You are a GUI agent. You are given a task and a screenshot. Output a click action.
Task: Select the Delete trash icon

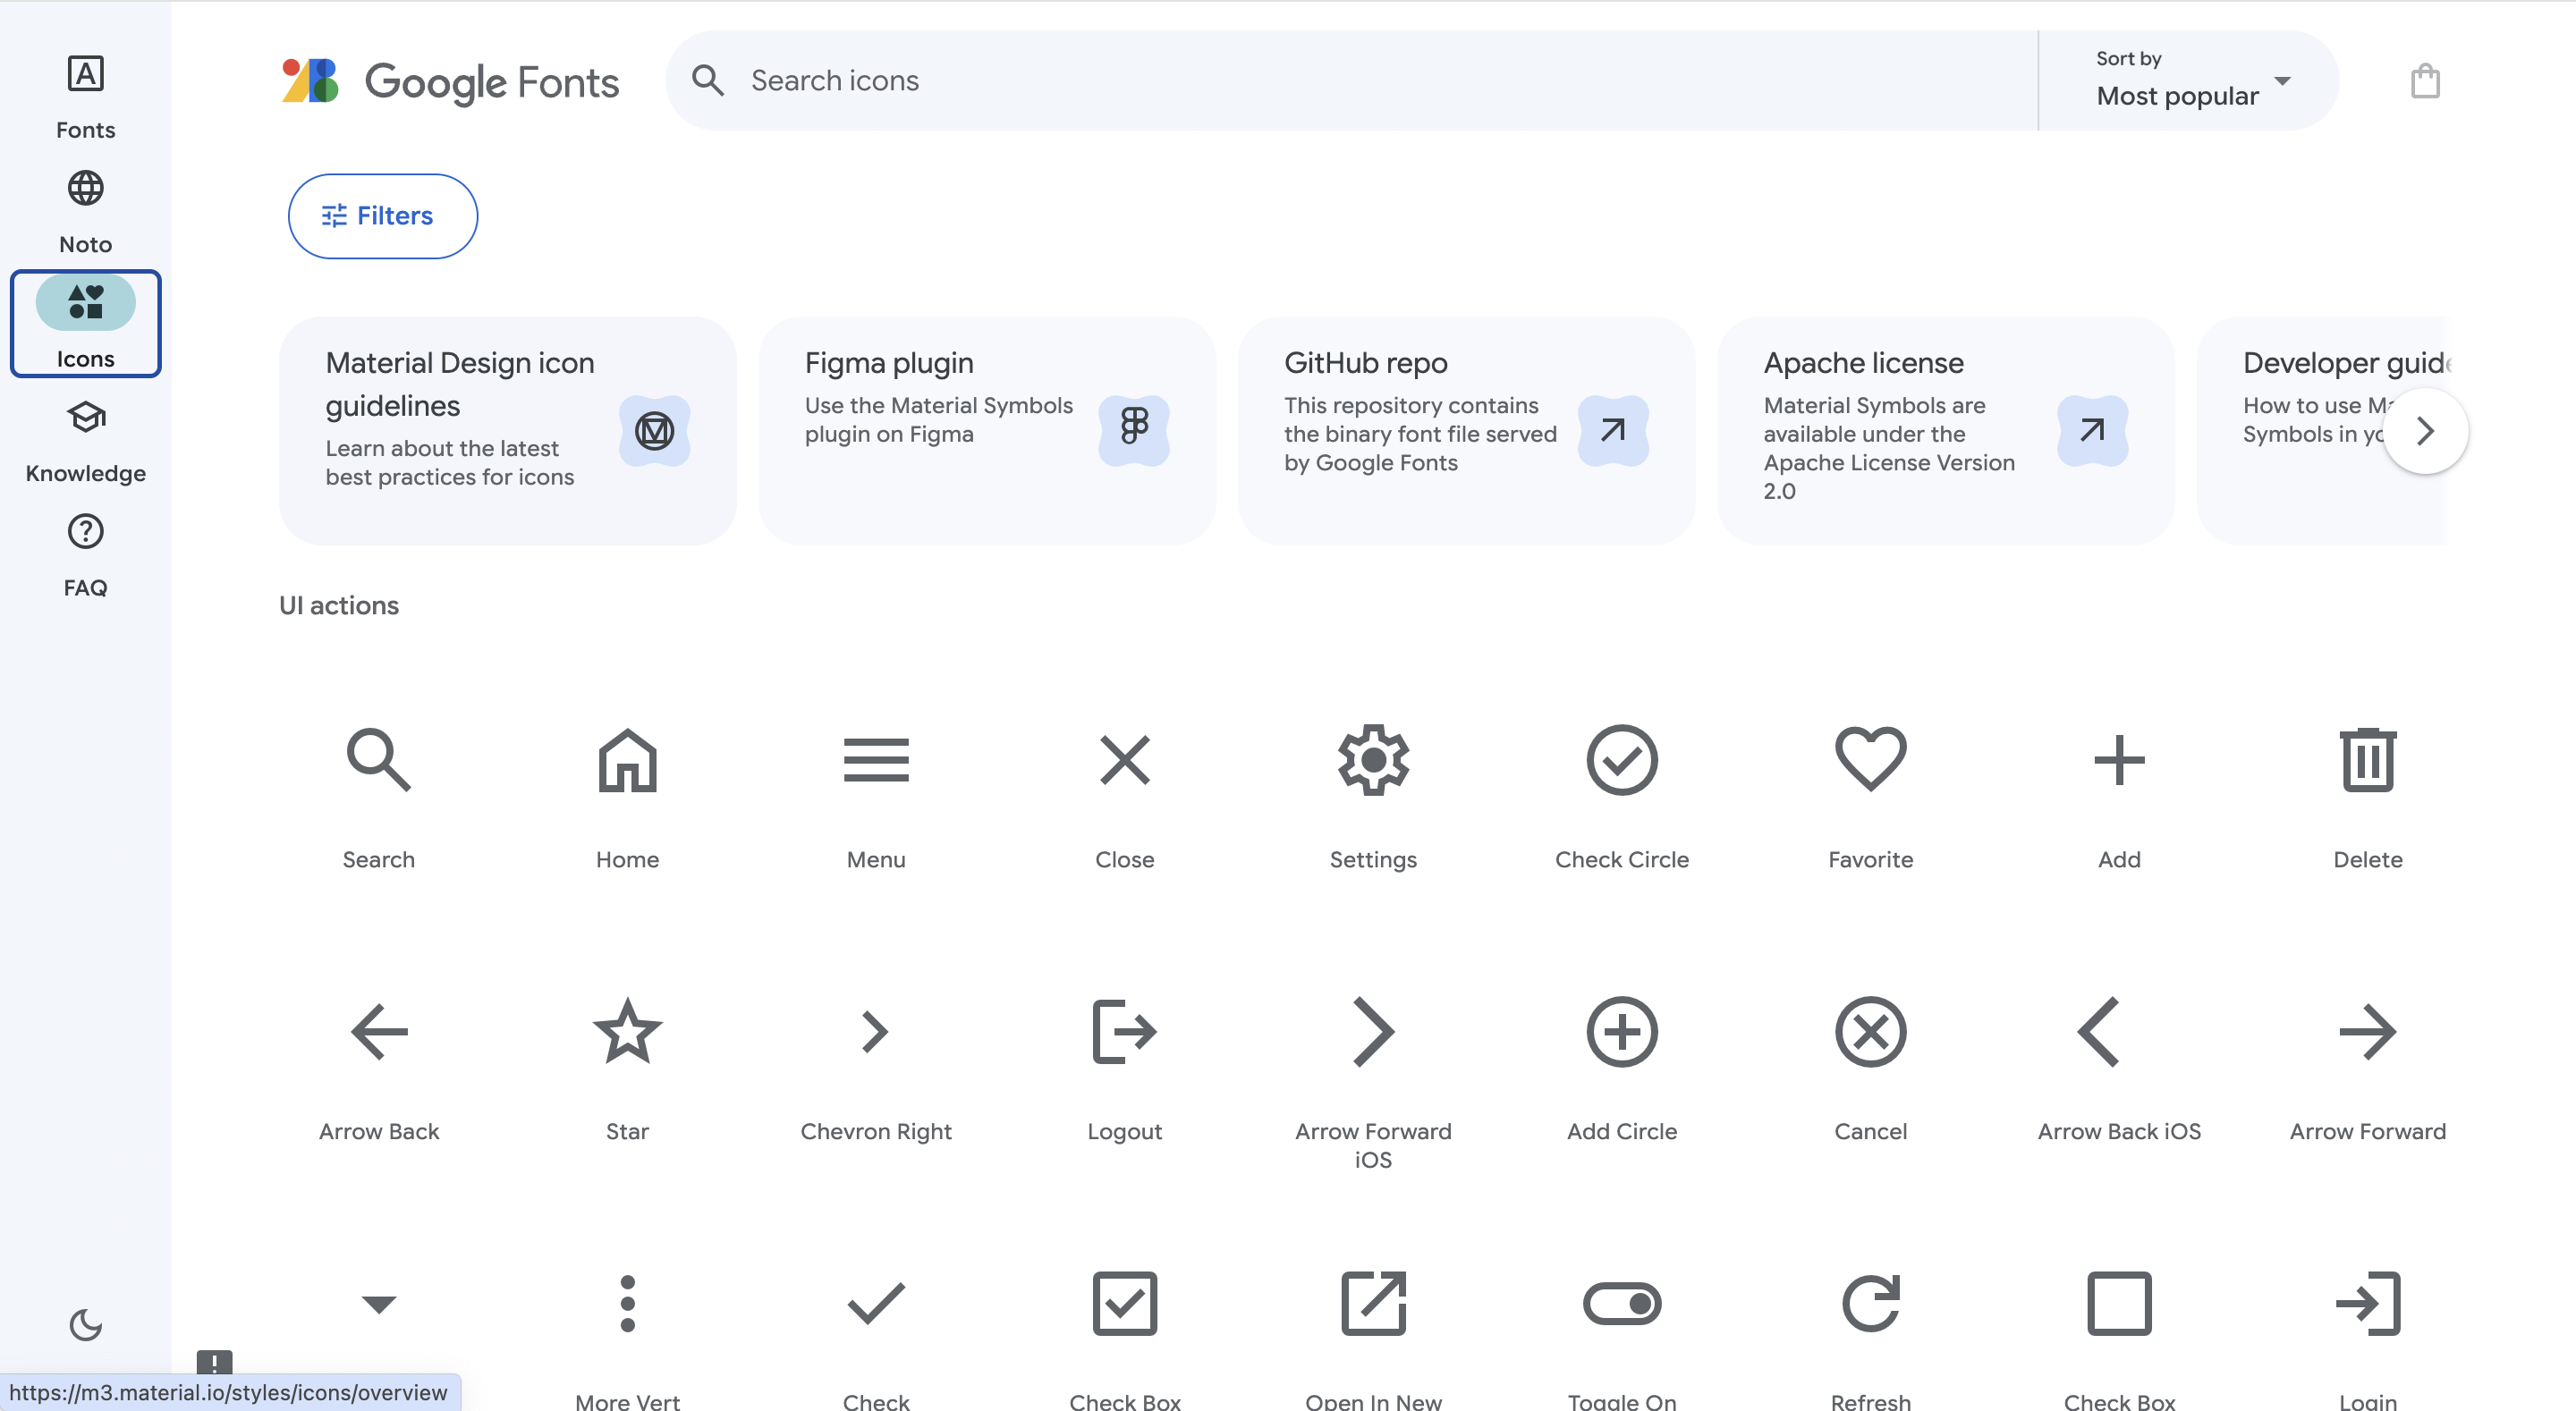click(2367, 760)
